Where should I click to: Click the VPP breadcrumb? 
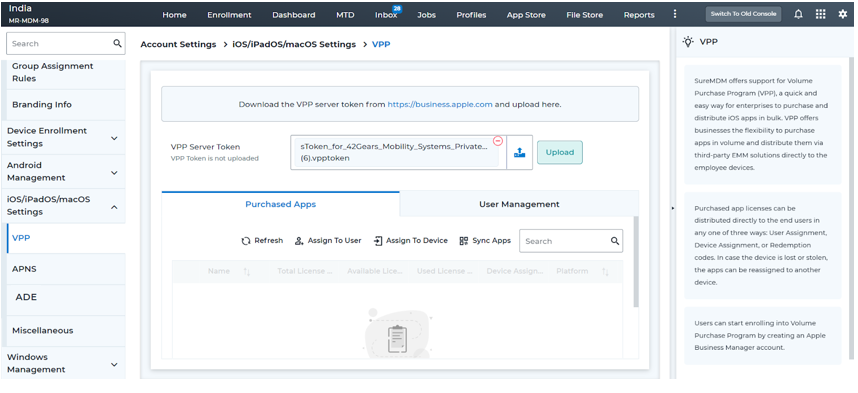click(x=381, y=44)
